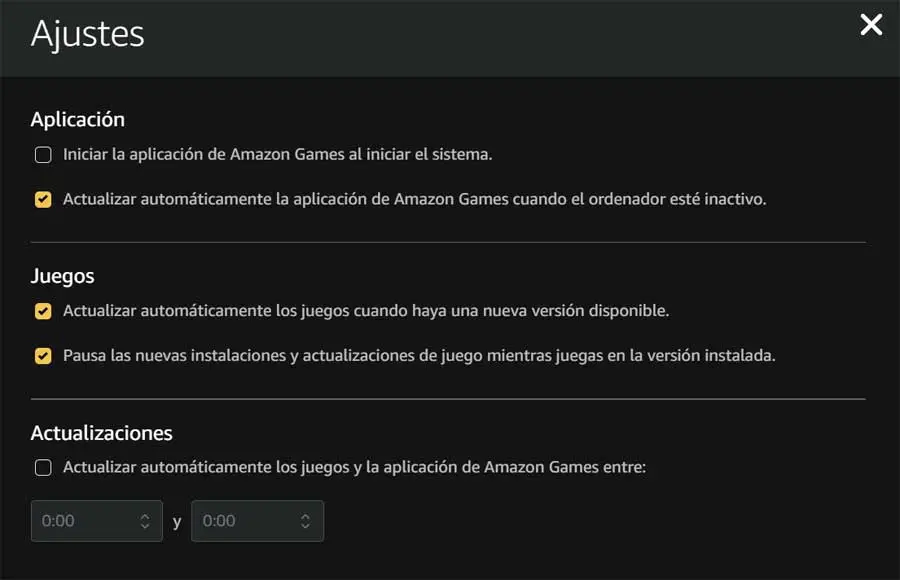Enable launching Amazon Games at system startup
The height and width of the screenshot is (580, 900).
[x=43, y=155]
